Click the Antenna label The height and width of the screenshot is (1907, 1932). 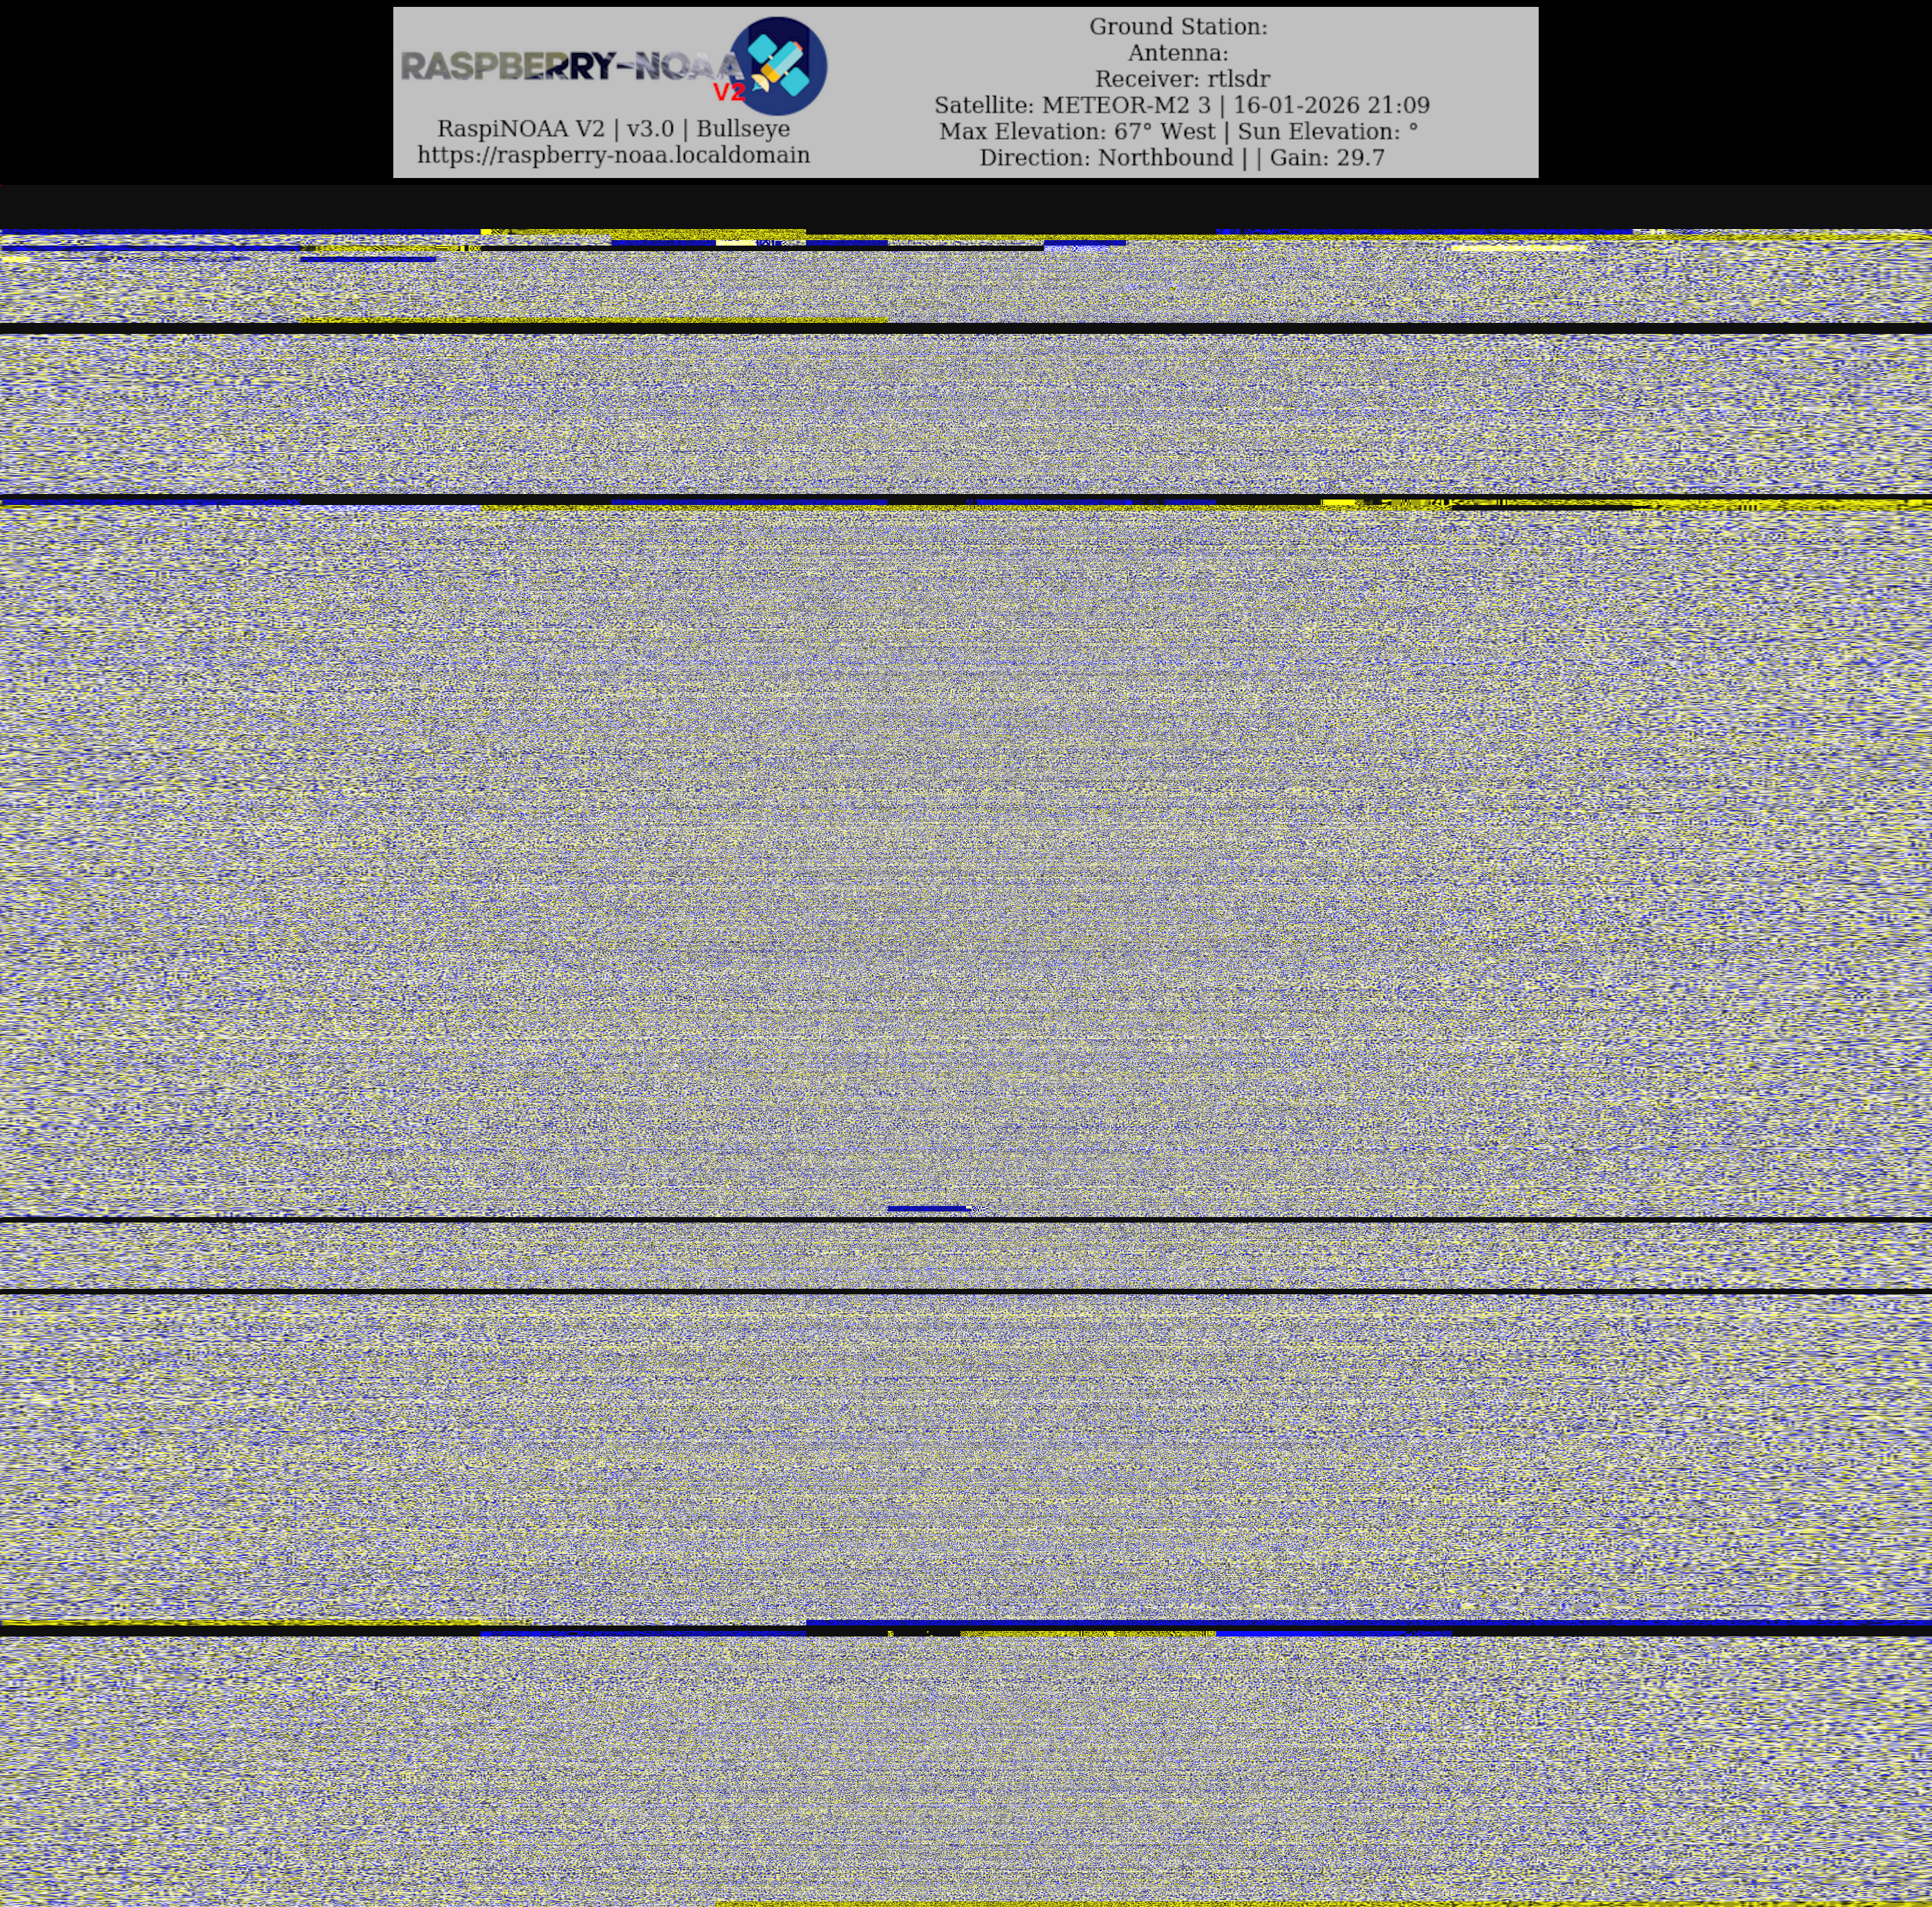tap(1178, 53)
